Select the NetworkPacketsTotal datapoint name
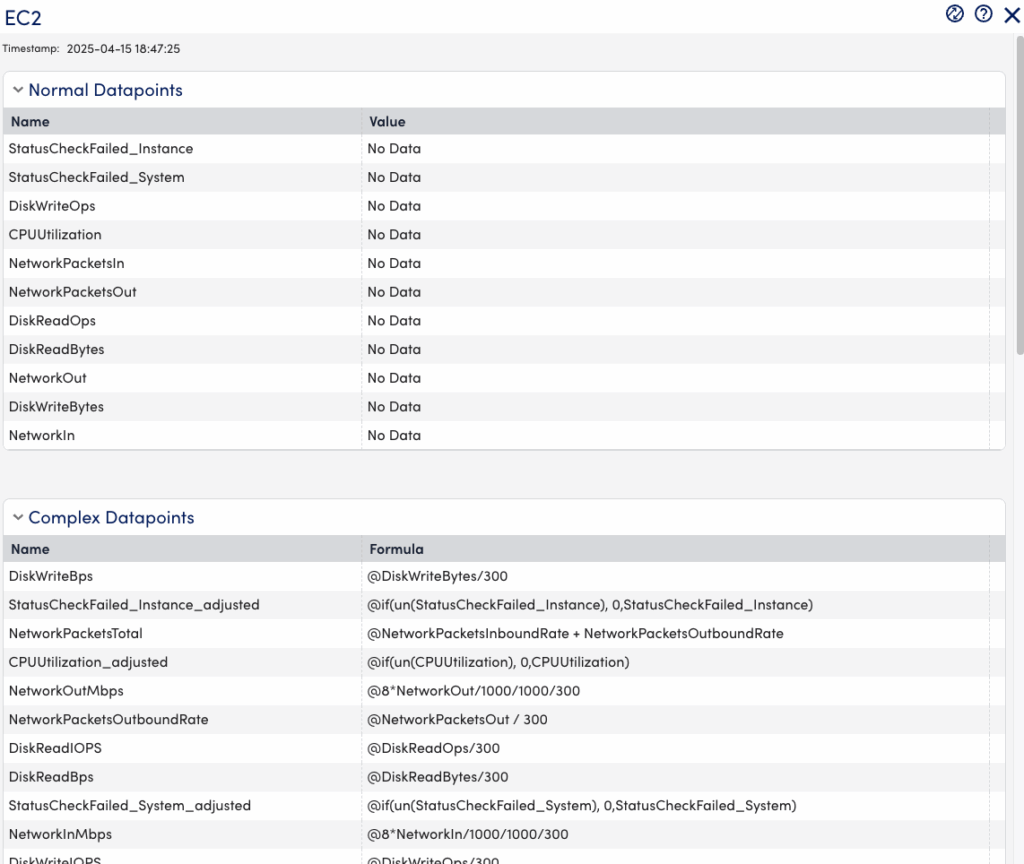This screenshot has width=1024, height=864. tap(76, 634)
